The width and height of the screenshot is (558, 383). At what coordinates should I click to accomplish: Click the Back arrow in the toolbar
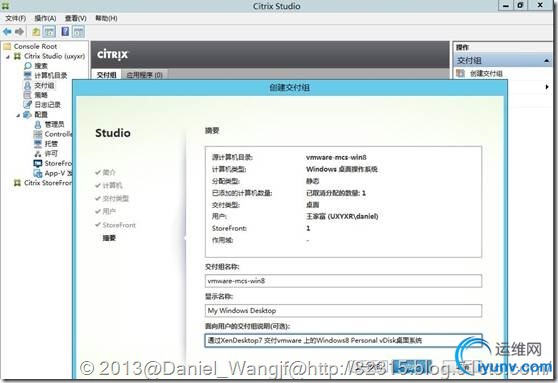[x=7, y=32]
